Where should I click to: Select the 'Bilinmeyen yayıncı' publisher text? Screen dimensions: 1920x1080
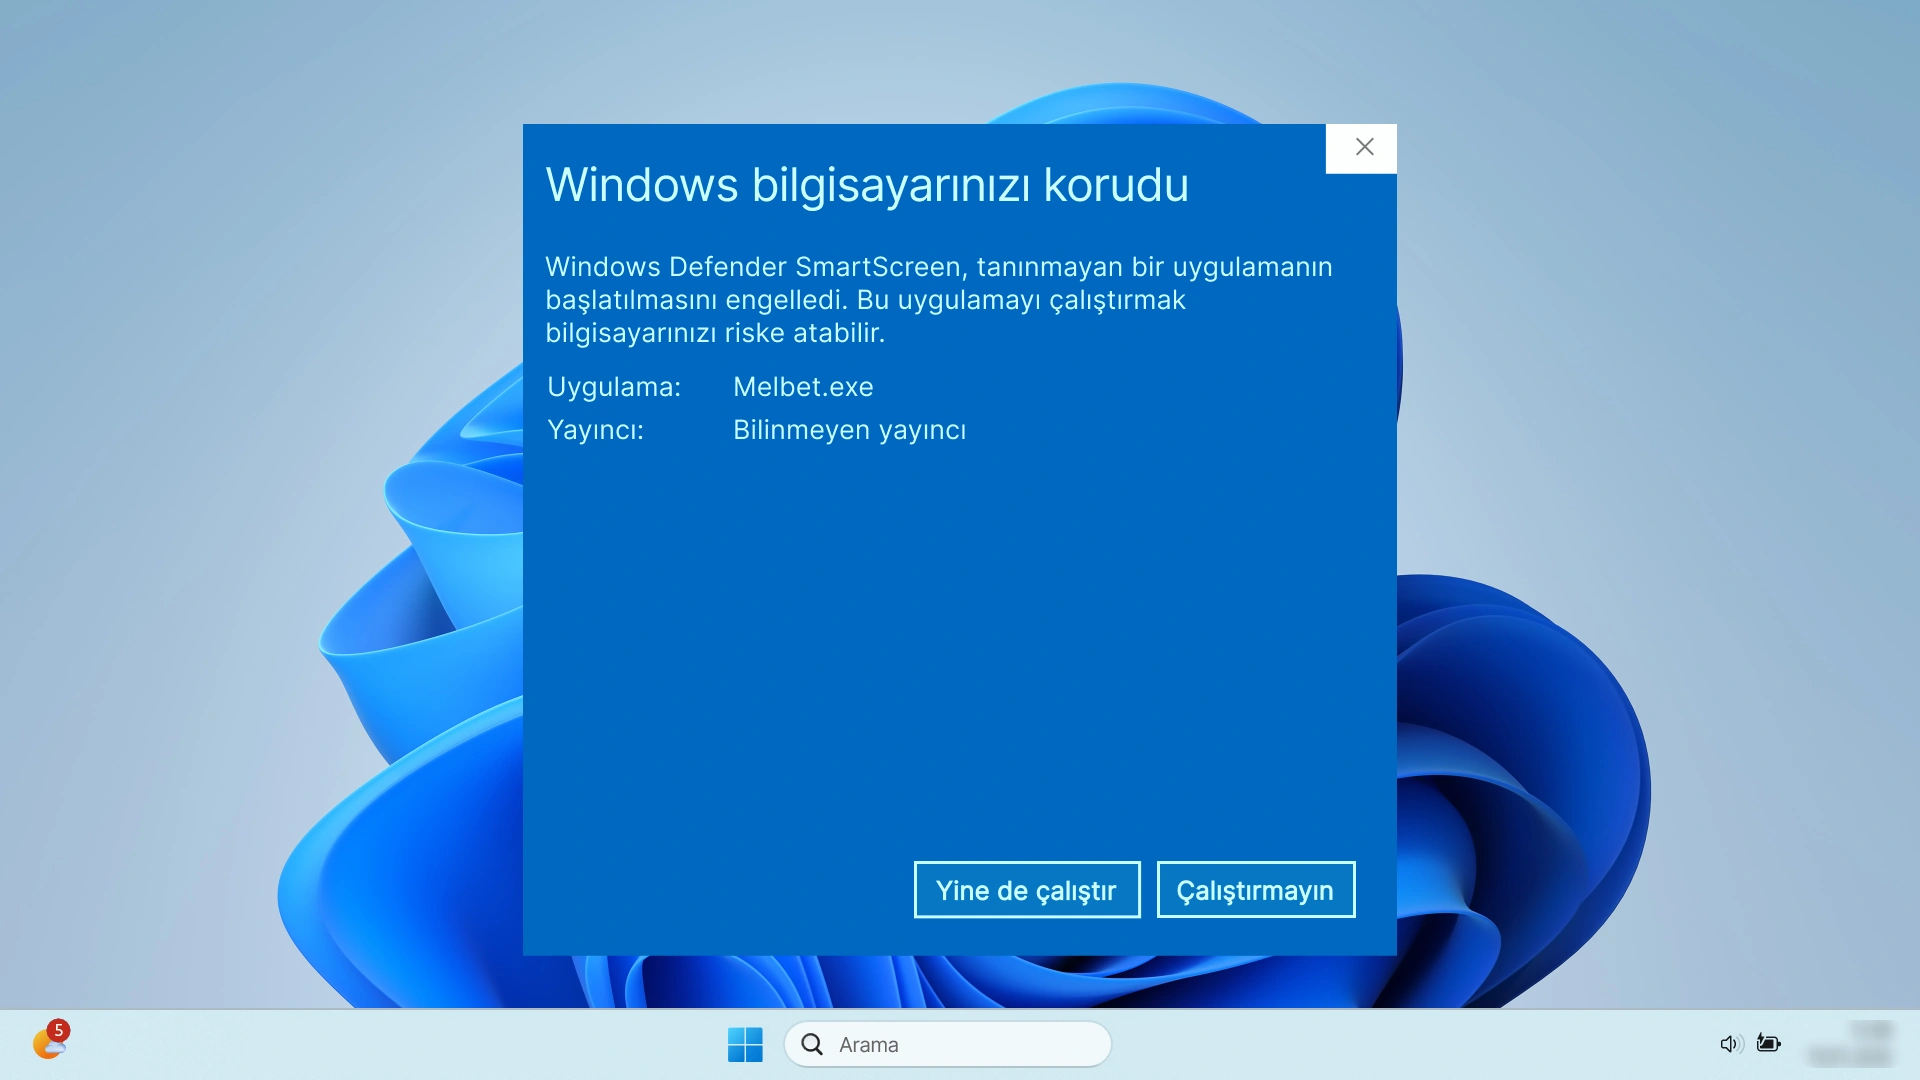click(849, 430)
